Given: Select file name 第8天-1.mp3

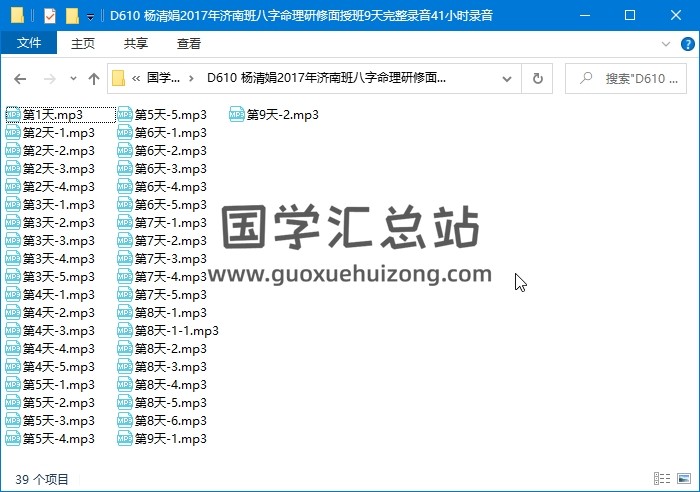Looking at the screenshot, I should point(171,313).
